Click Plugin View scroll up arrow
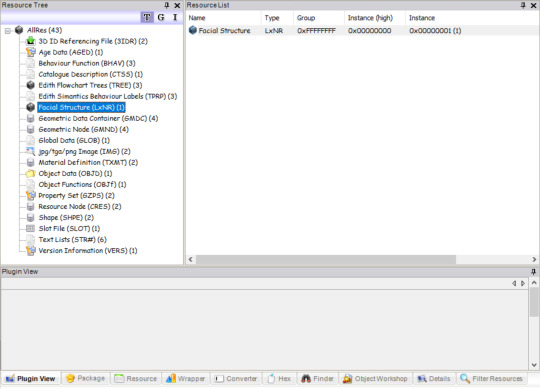The height and width of the screenshot is (389, 540). click(x=534, y=283)
